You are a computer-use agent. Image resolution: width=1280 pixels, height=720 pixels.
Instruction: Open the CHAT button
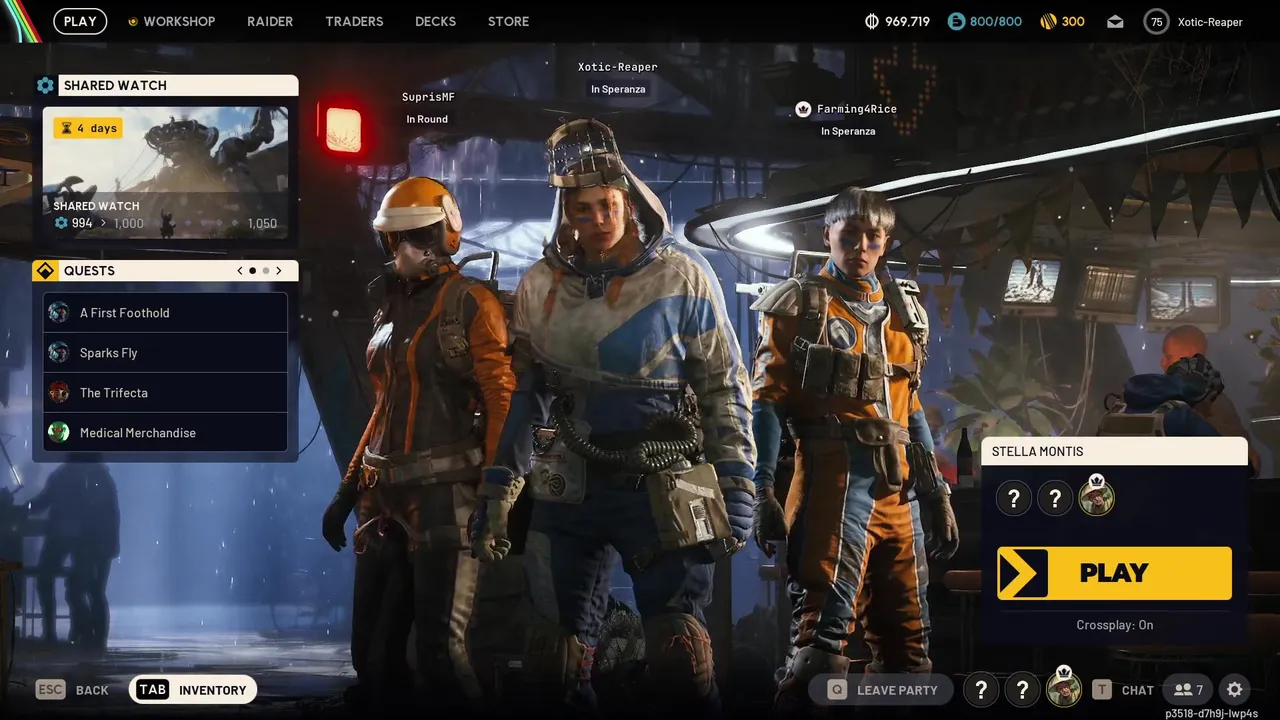coord(1123,690)
